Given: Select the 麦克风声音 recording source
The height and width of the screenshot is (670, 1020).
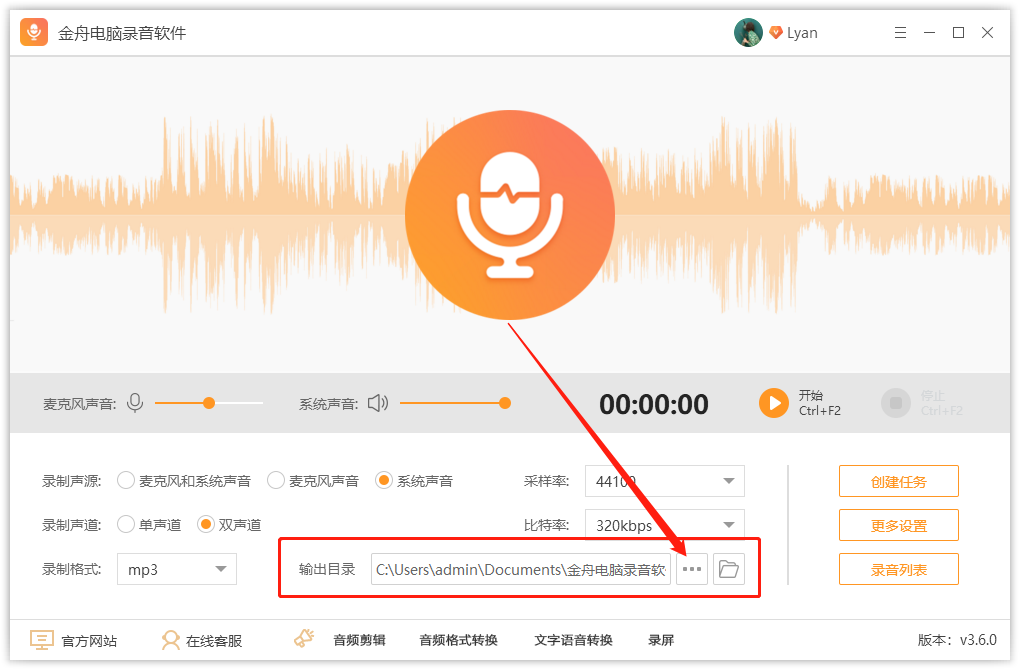Looking at the screenshot, I should point(275,480).
